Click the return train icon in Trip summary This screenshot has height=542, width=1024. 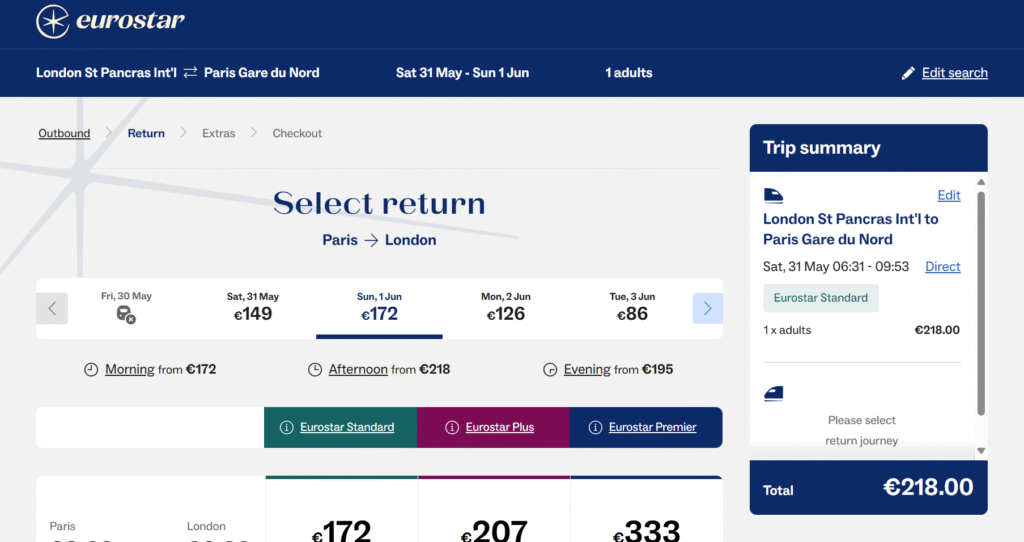pyautogui.click(x=773, y=393)
